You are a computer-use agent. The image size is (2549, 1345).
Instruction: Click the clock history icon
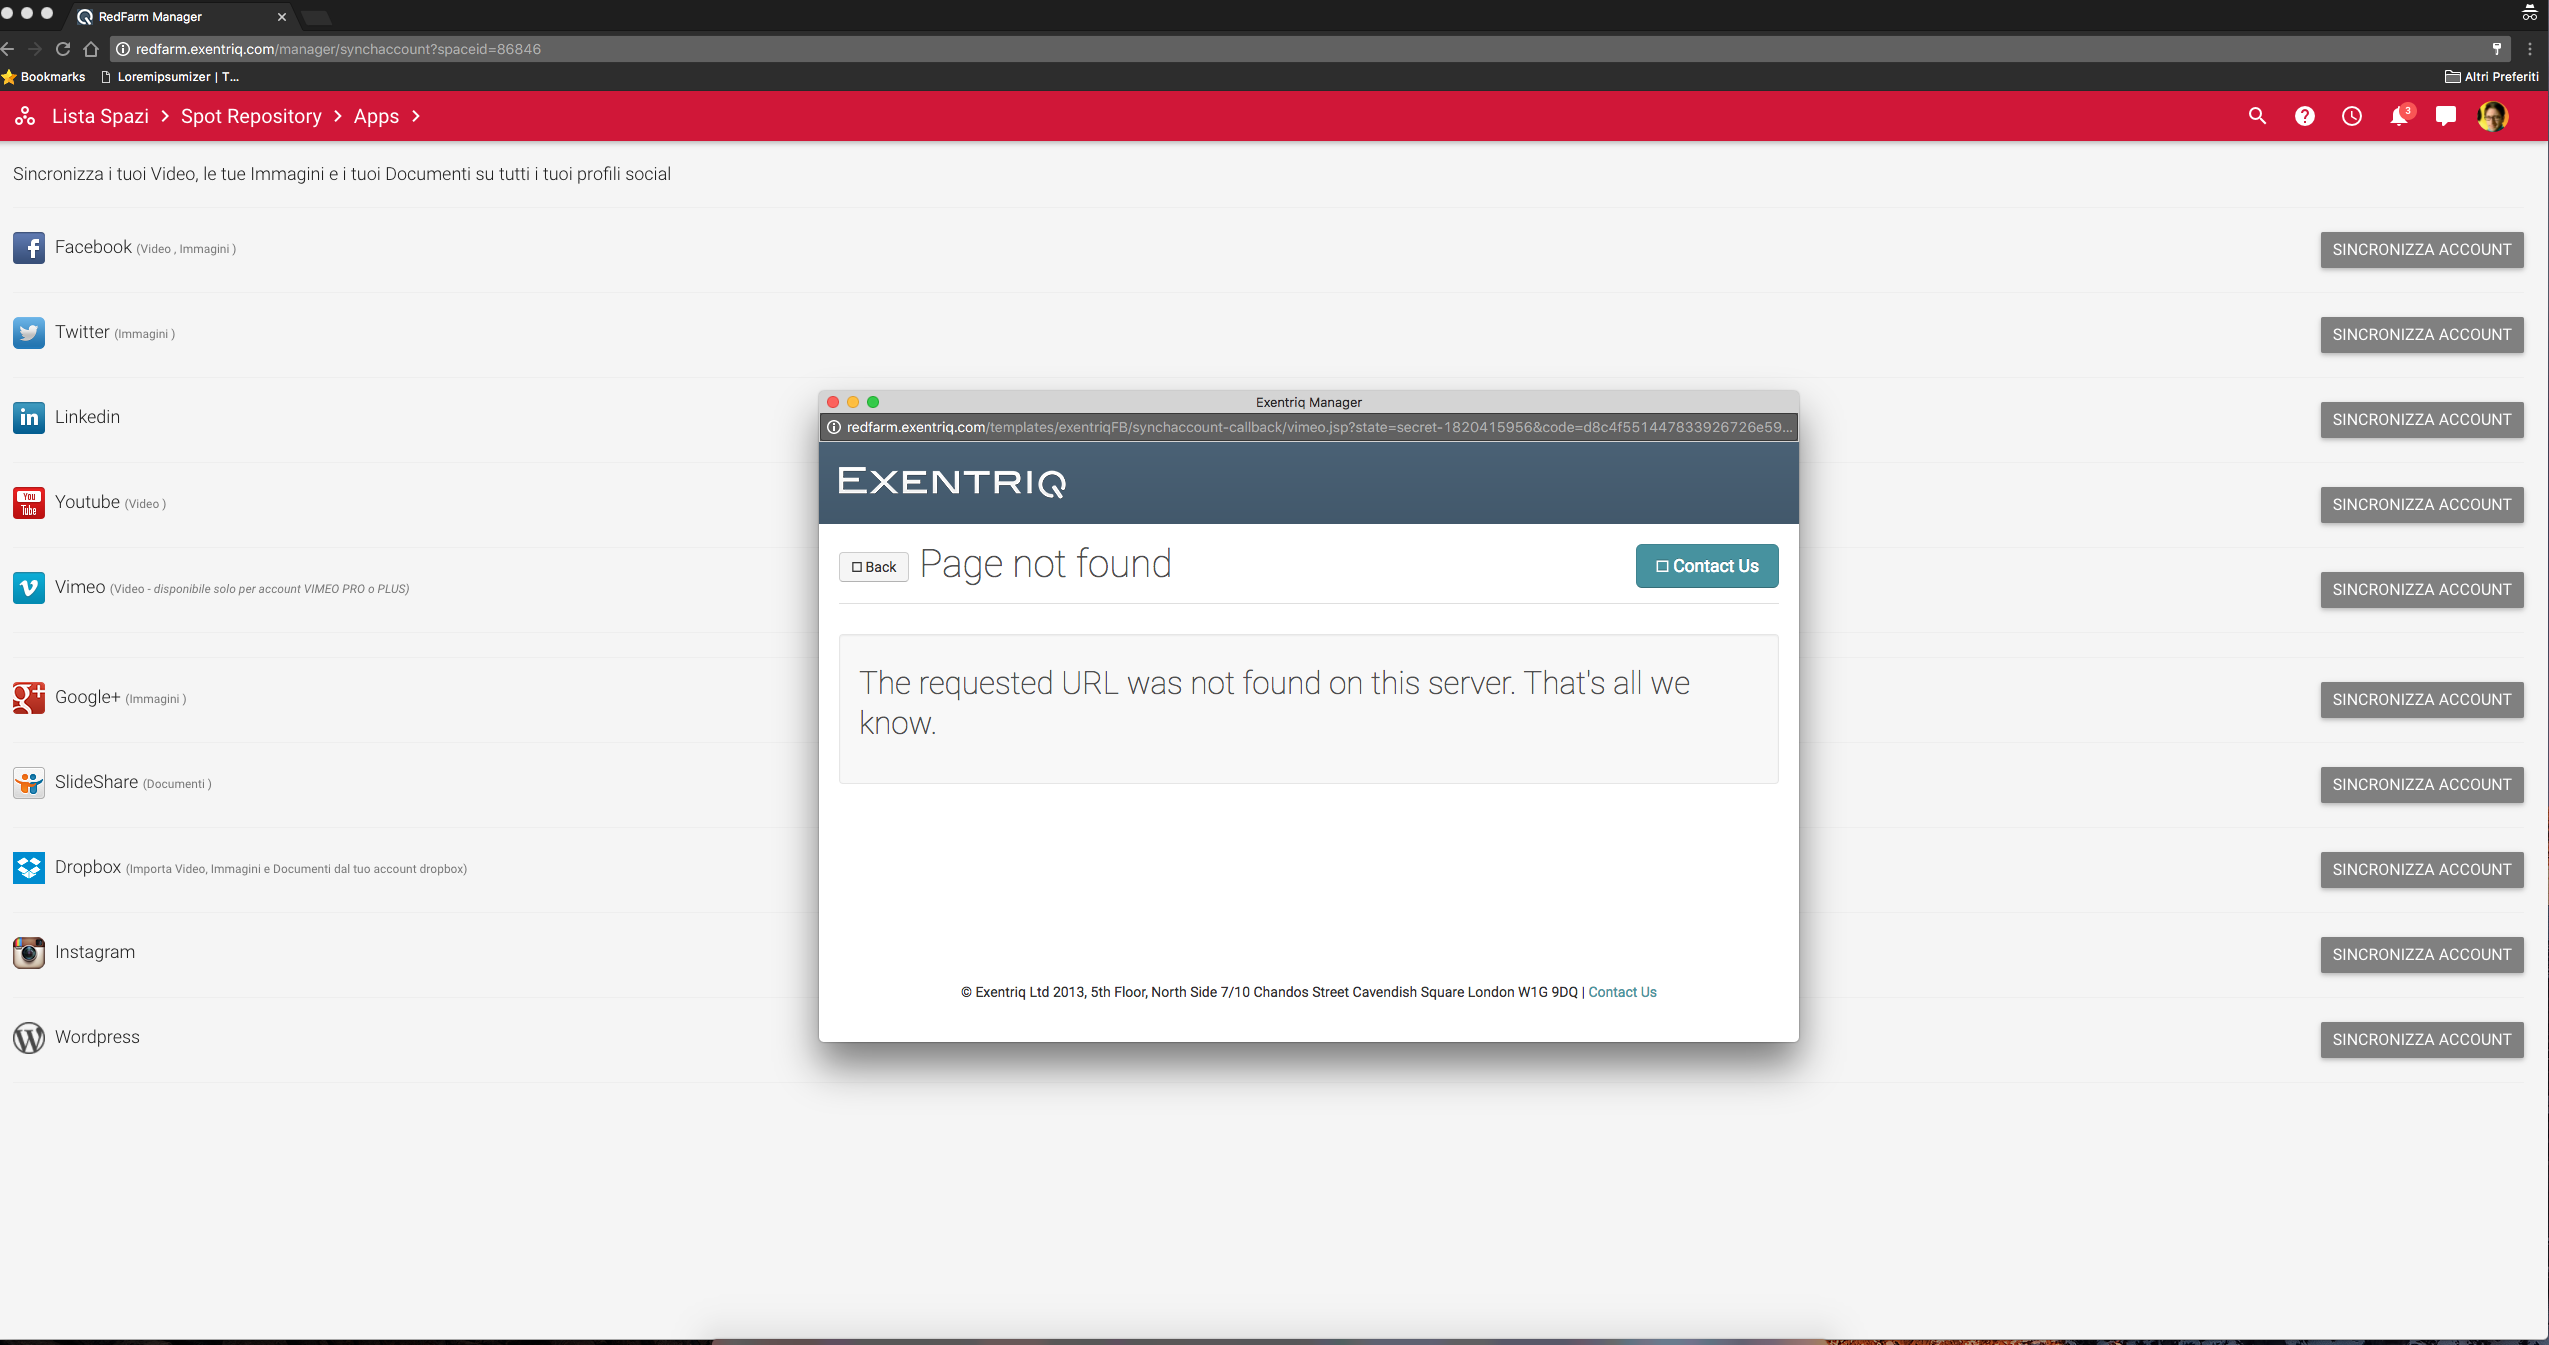tap(2351, 116)
